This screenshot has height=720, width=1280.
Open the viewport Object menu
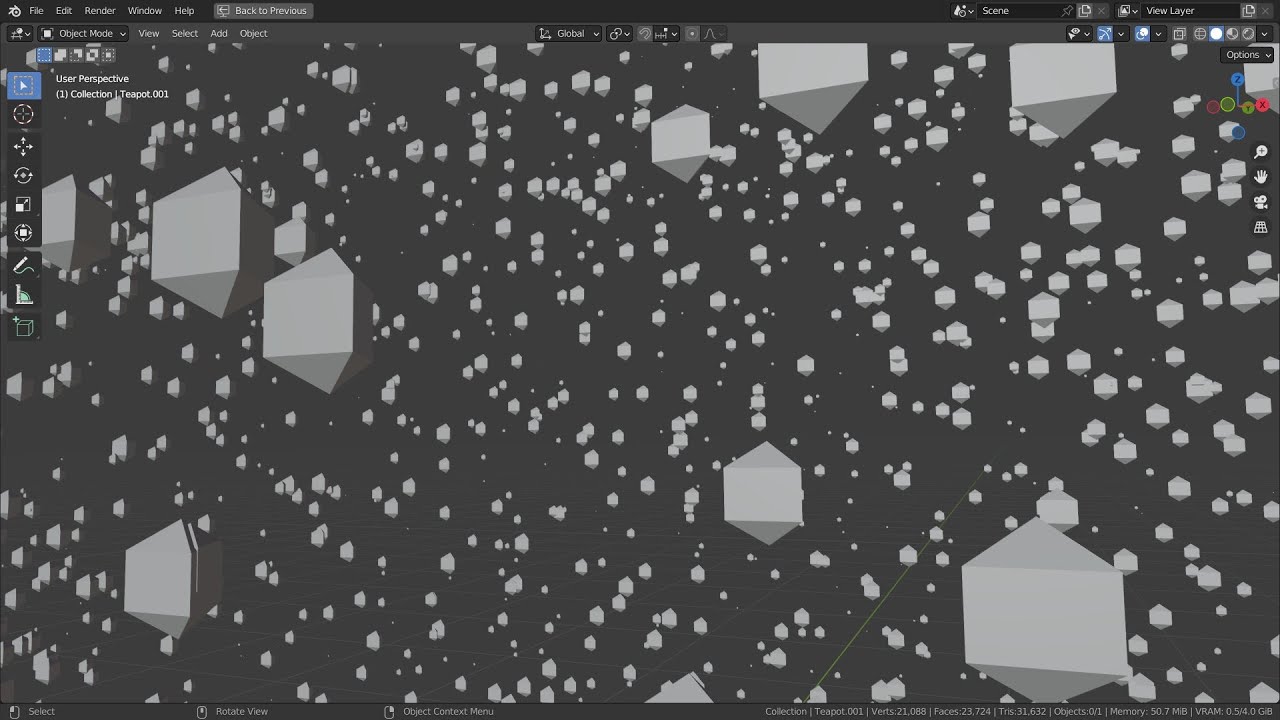click(x=254, y=33)
